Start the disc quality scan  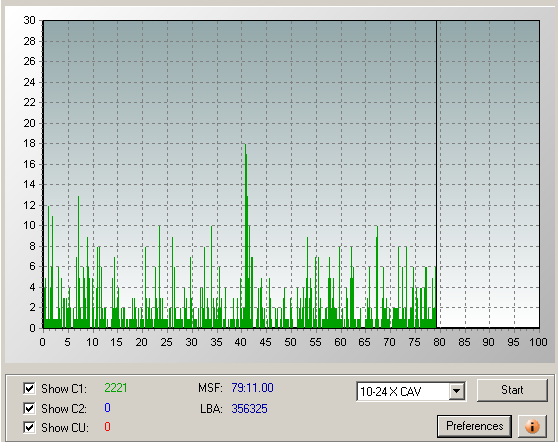pos(512,390)
